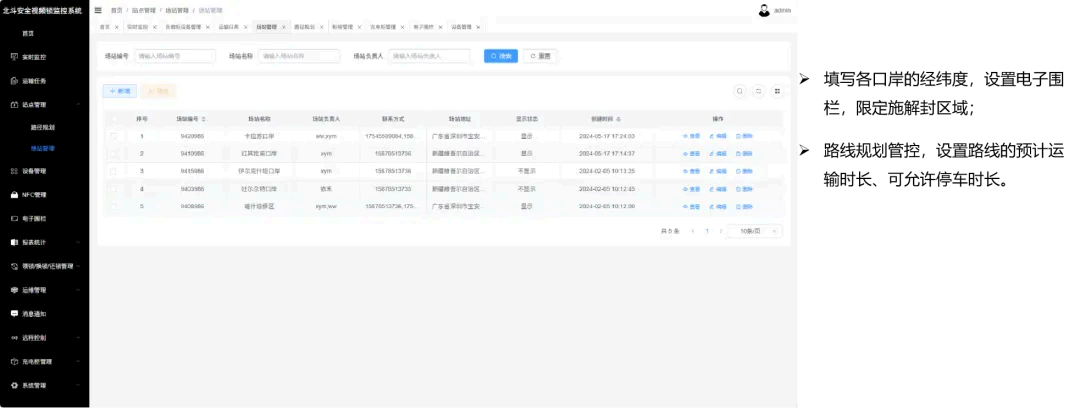View the row for station 9420986

691,136
